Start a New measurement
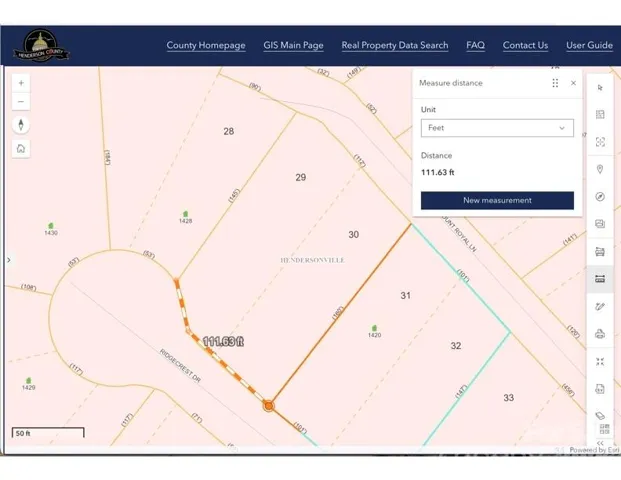The width and height of the screenshot is (621, 480). 497,200
